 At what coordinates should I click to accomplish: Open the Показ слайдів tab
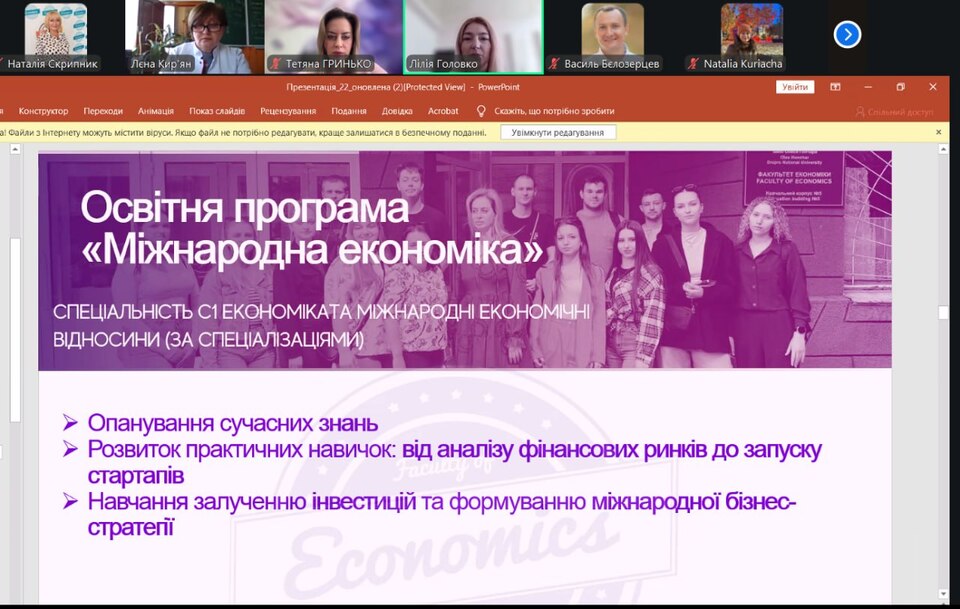coord(217,111)
